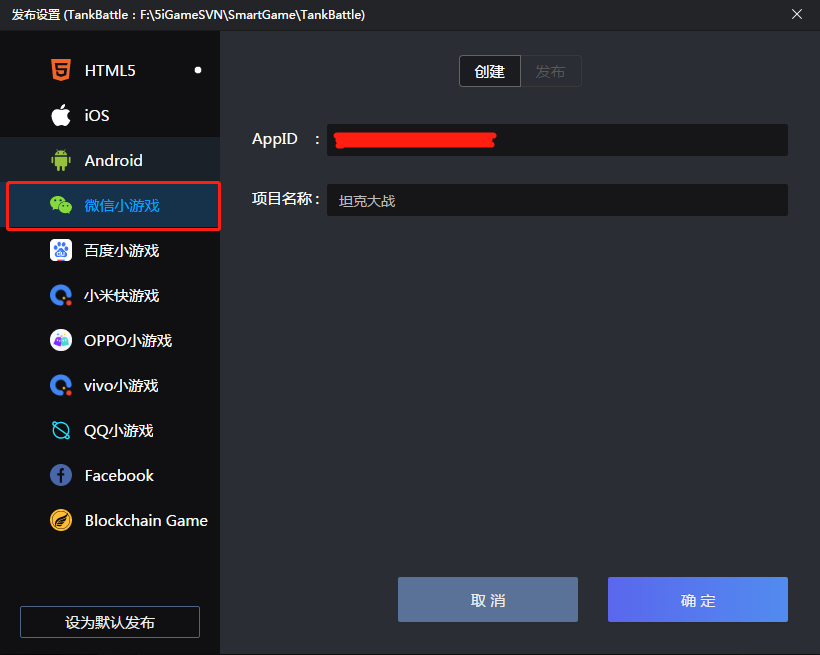The height and width of the screenshot is (655, 820).
Task: Select vivo小游戏 label
Action: coord(121,386)
